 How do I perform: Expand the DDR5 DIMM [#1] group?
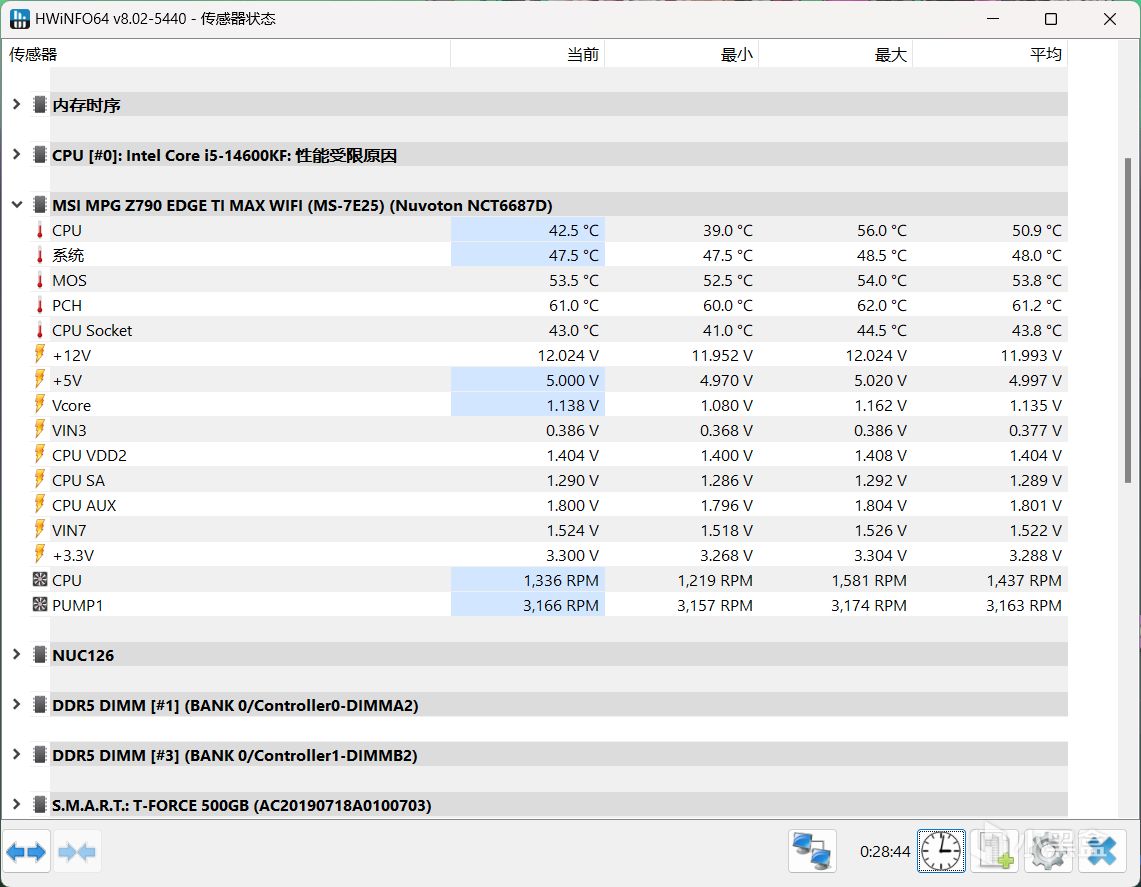coord(16,704)
